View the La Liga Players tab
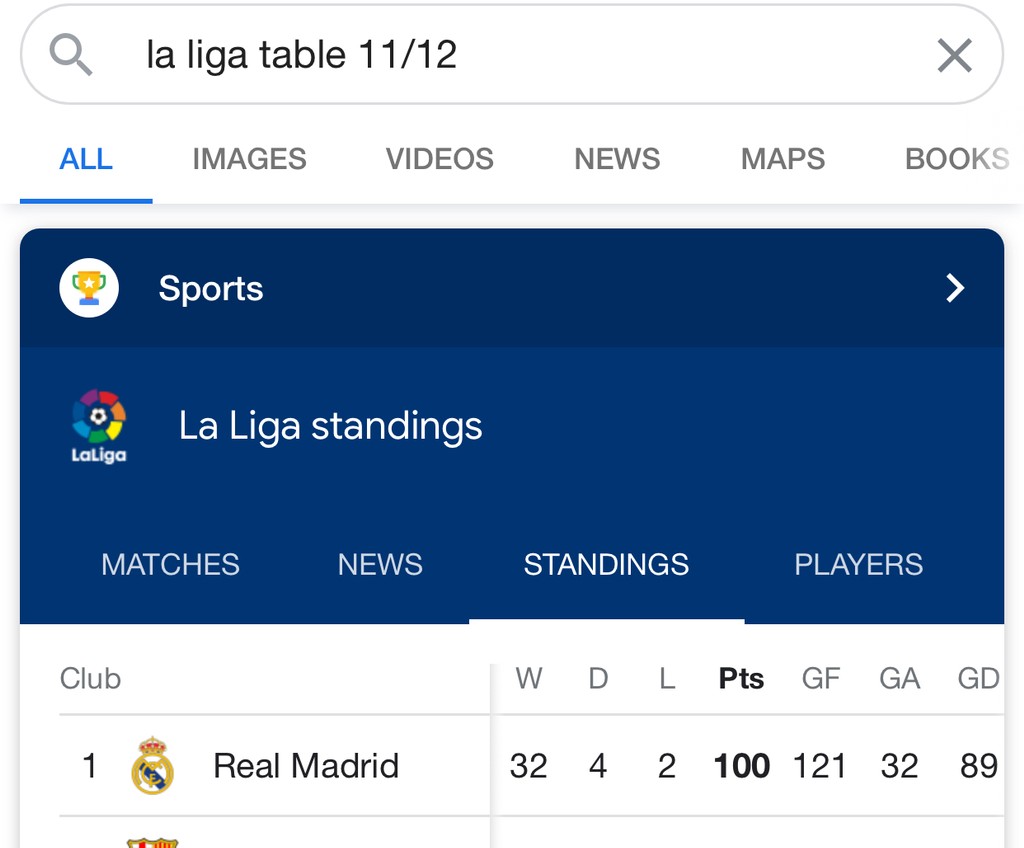 (x=858, y=564)
